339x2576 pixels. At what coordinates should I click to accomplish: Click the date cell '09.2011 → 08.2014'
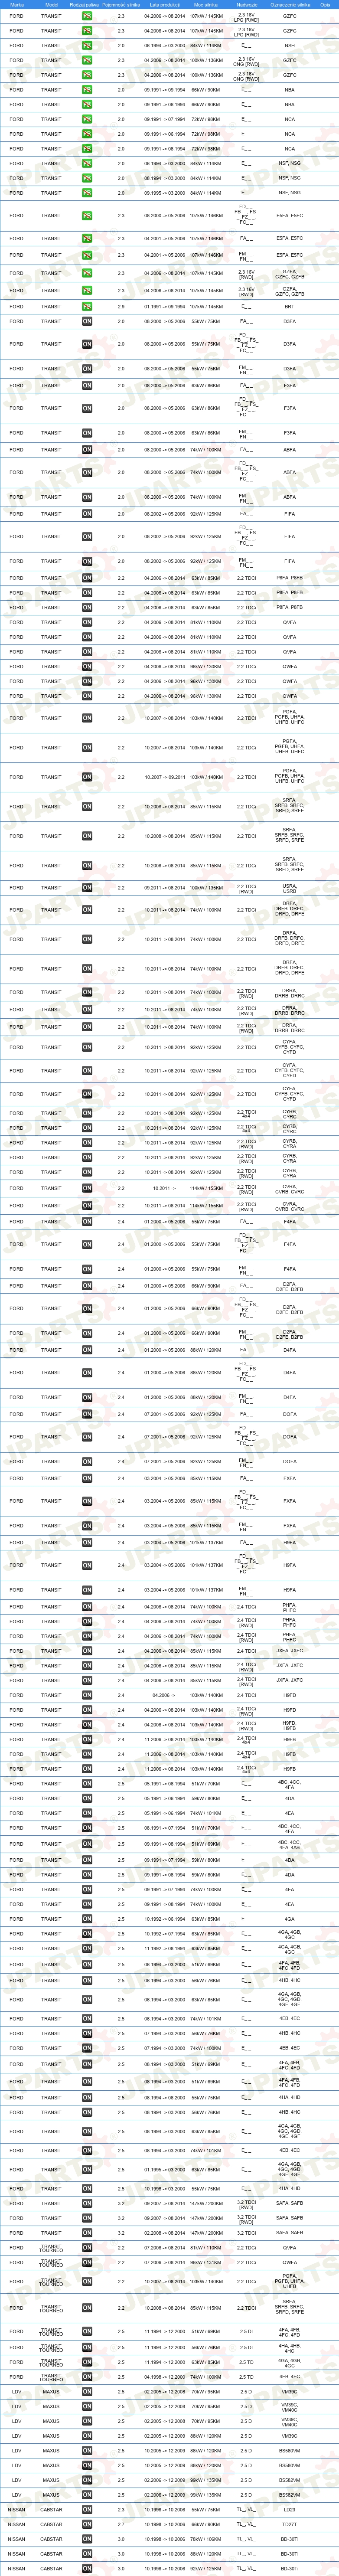(x=165, y=888)
